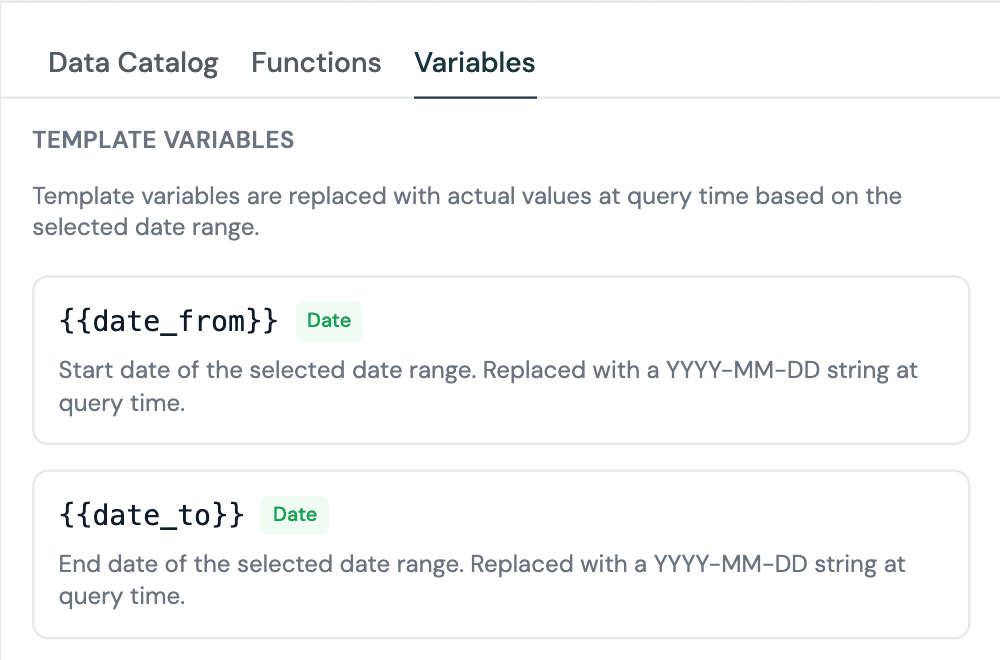Click the TEMPLATE VARIABLES section heading

tap(163, 140)
